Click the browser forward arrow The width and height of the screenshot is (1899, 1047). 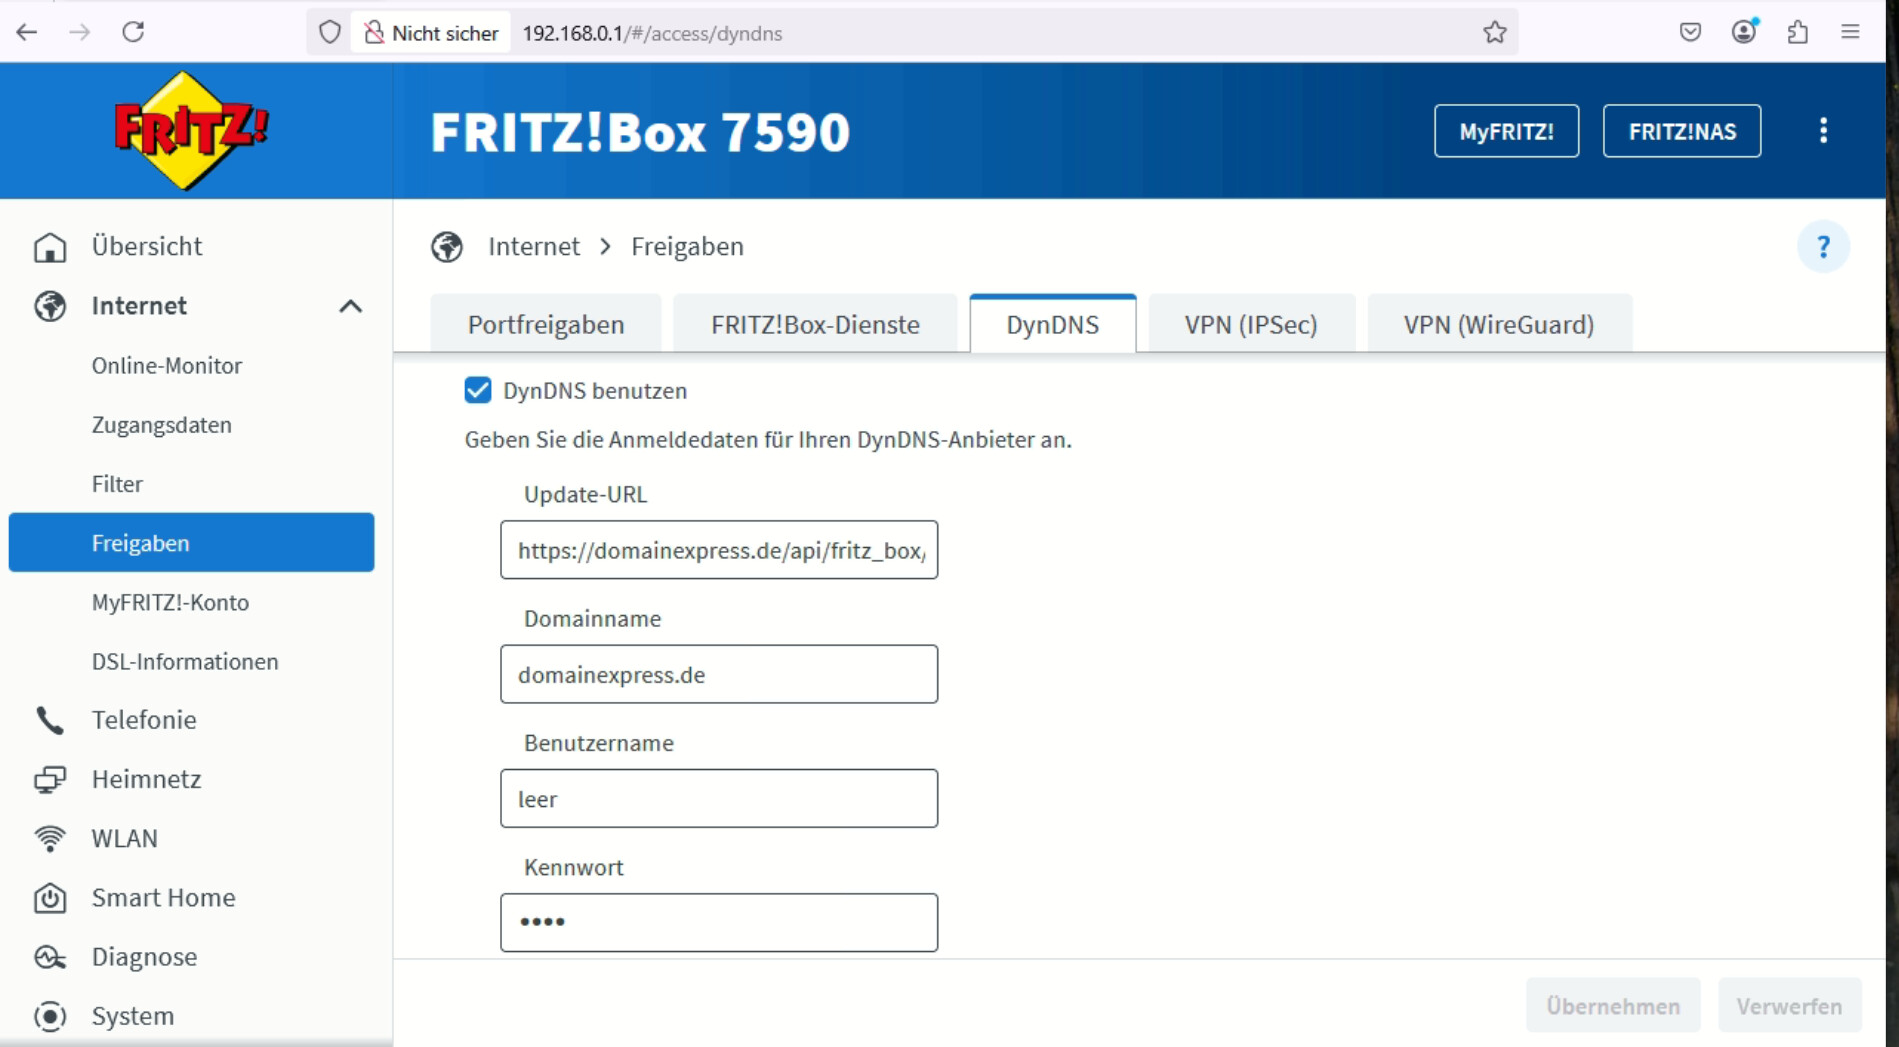click(x=80, y=32)
